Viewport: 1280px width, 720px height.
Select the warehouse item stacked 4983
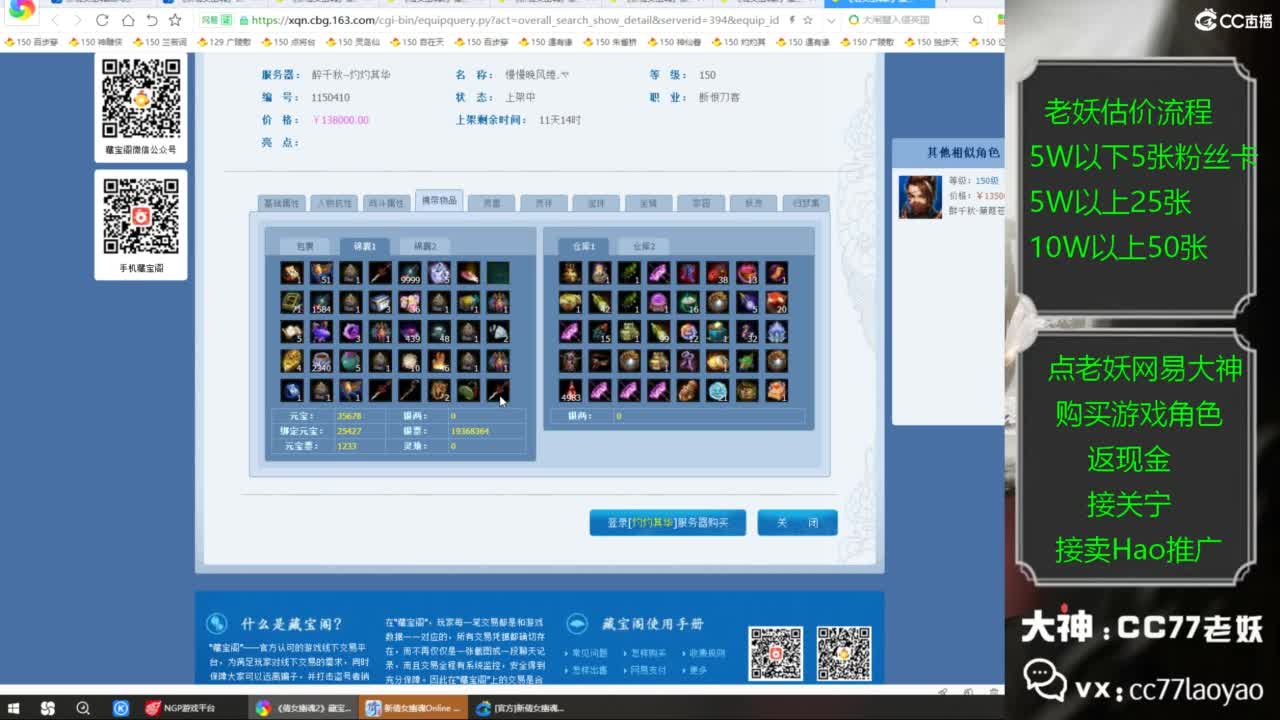(x=570, y=391)
